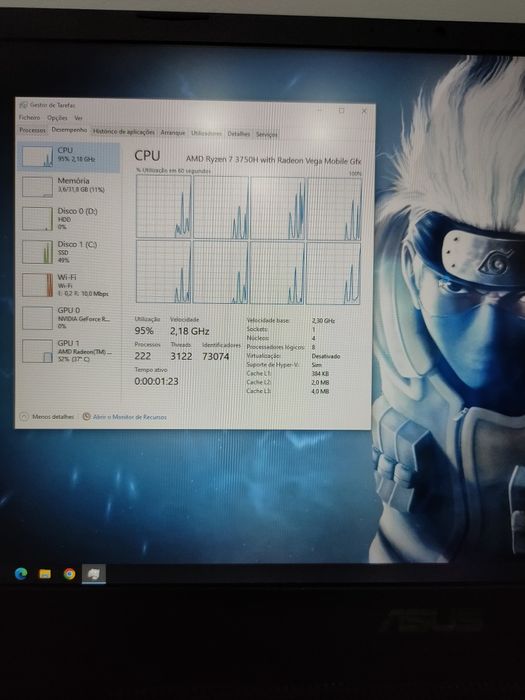The width and height of the screenshot is (525, 700).
Task: Click the Task Manager taskbar icon
Action: [x=94, y=574]
